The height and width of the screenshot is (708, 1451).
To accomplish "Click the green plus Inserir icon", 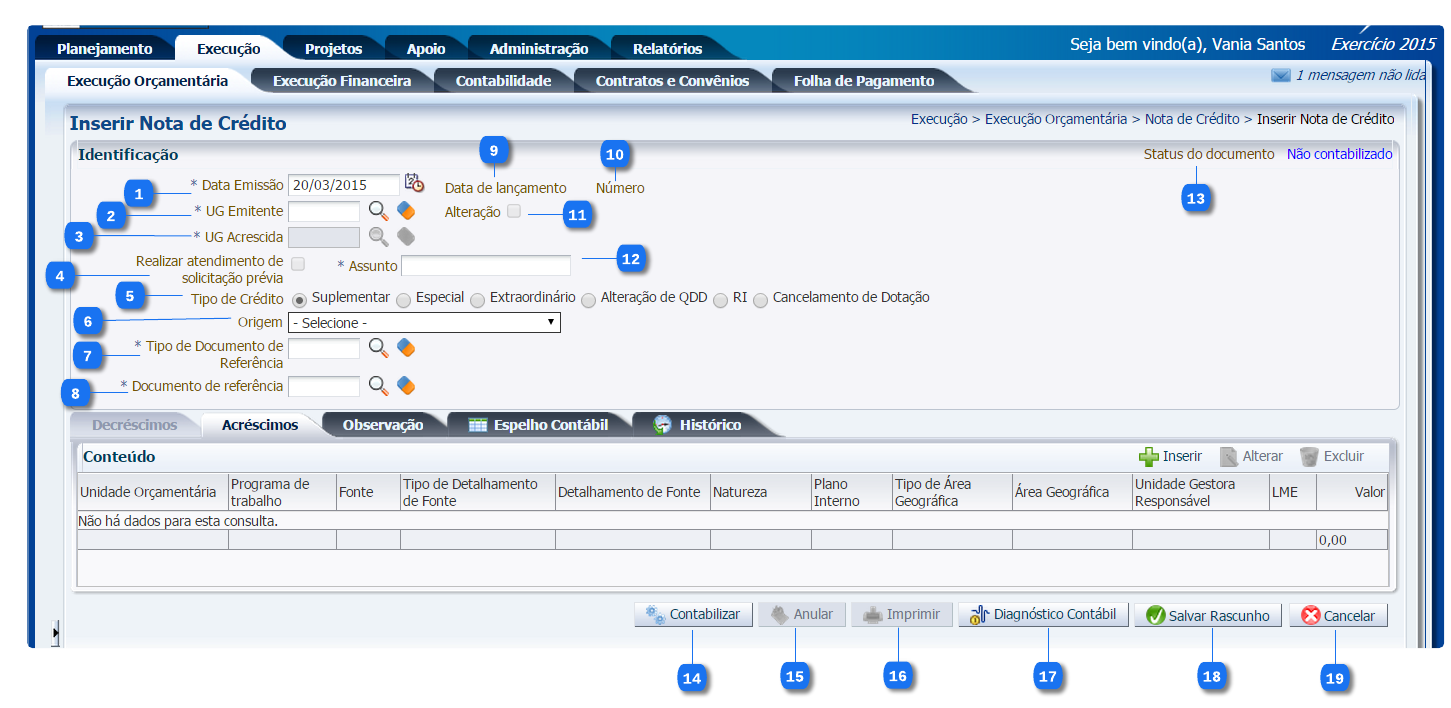I will point(1149,456).
